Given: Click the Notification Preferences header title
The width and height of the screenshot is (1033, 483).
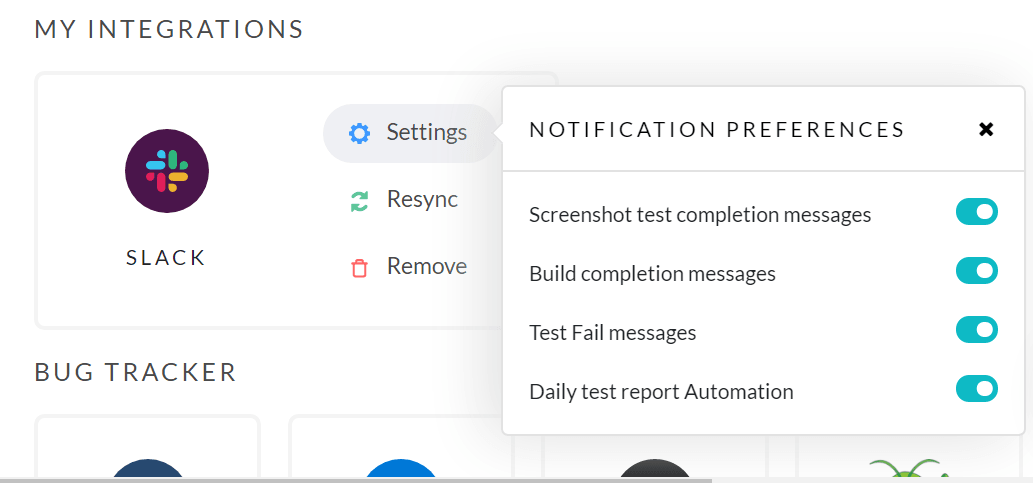Looking at the screenshot, I should point(716,129).
